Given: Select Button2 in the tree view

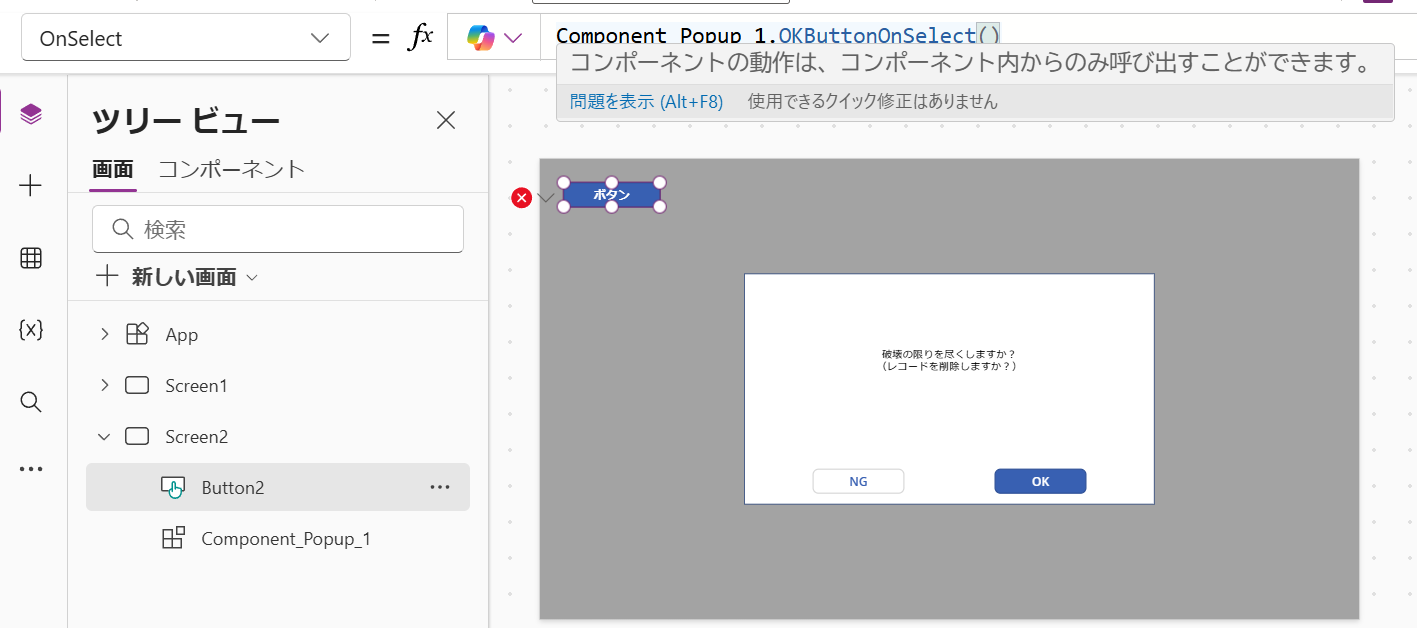Looking at the screenshot, I should tap(278, 487).
